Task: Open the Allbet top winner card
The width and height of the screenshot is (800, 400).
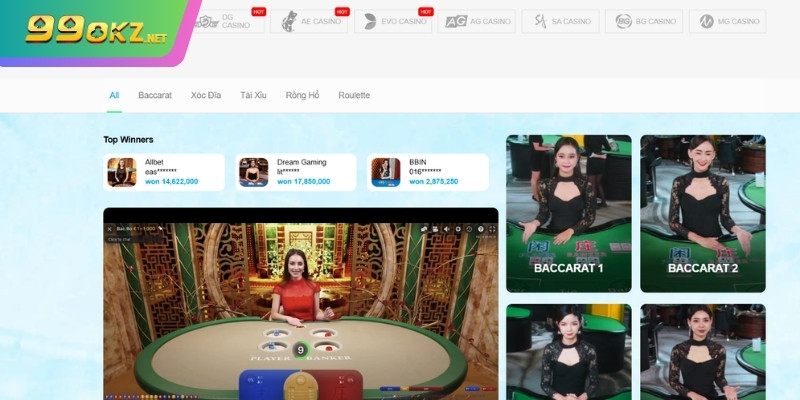Action: 164,172
